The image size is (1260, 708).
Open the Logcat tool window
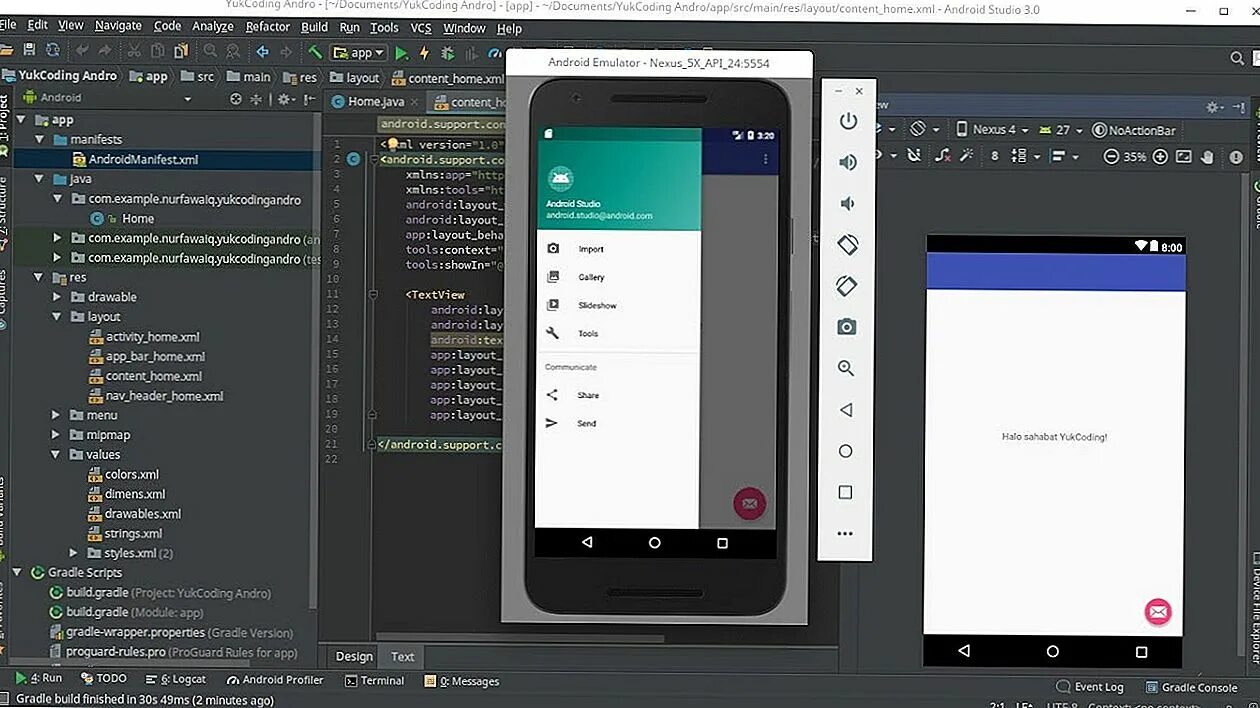175,679
